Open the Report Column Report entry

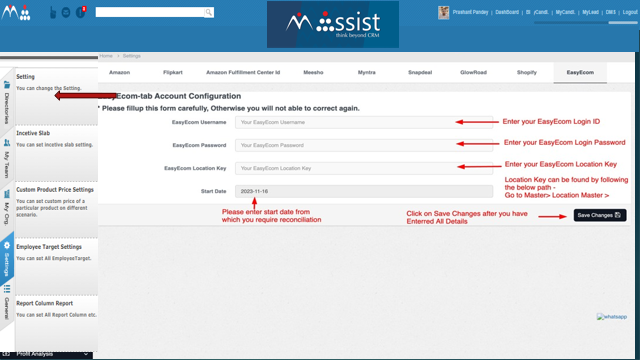point(56,323)
